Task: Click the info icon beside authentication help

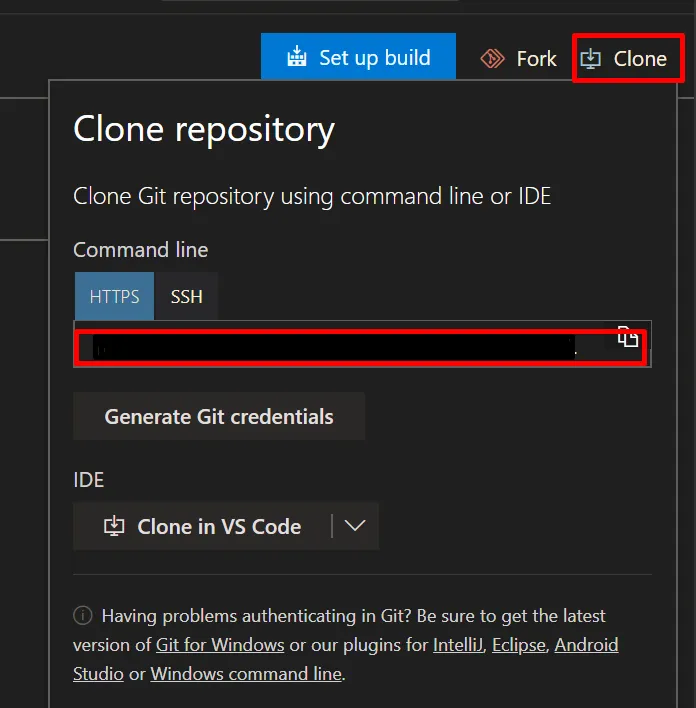Action: pos(84,616)
